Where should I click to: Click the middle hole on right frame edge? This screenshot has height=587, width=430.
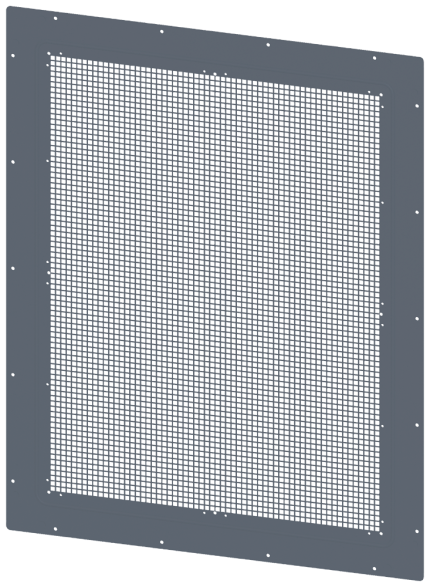tap(417, 319)
